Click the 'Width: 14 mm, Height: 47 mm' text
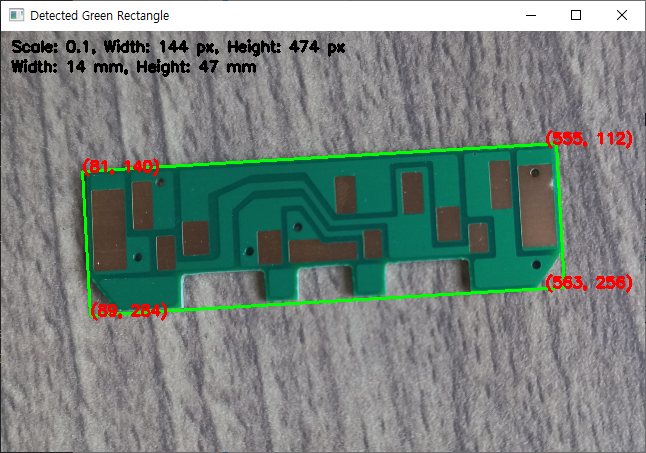This screenshot has width=646, height=453. (x=133, y=67)
